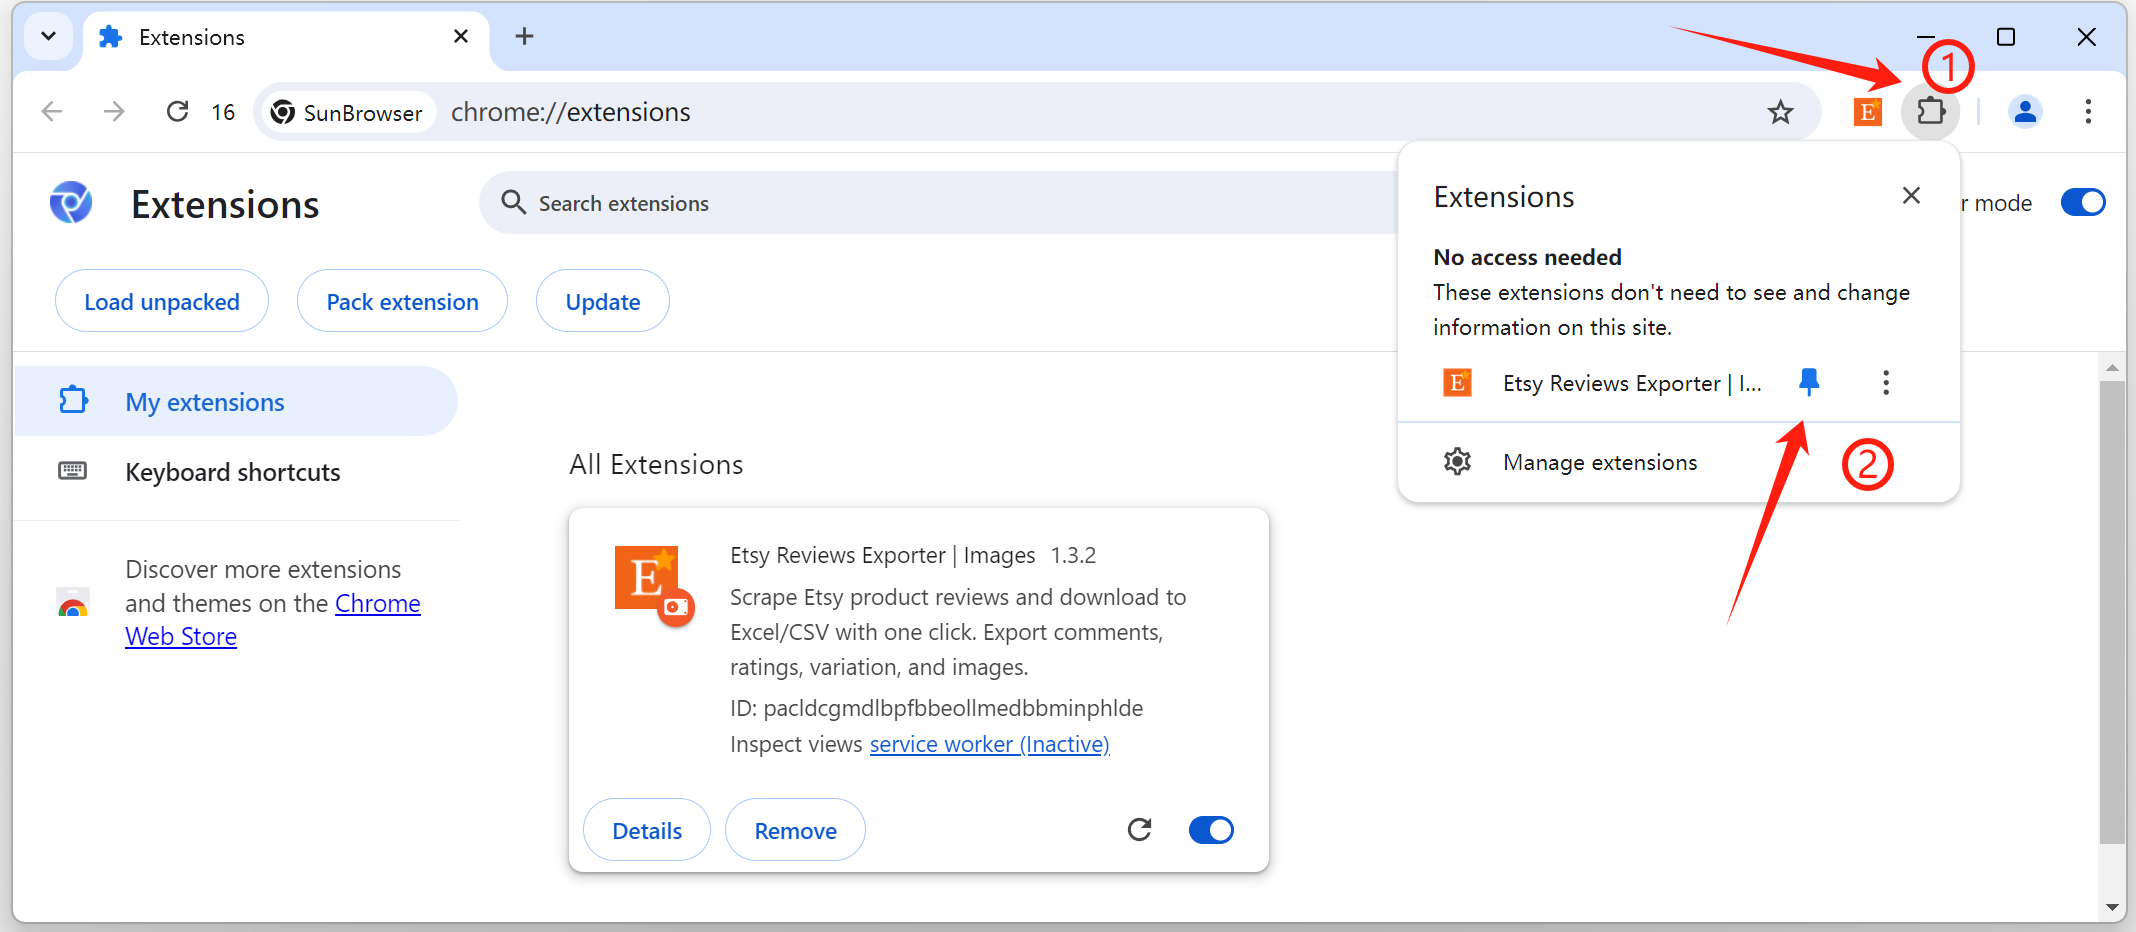Open the browser three-dot menu
This screenshot has height=932, width=2136.
(x=2088, y=111)
